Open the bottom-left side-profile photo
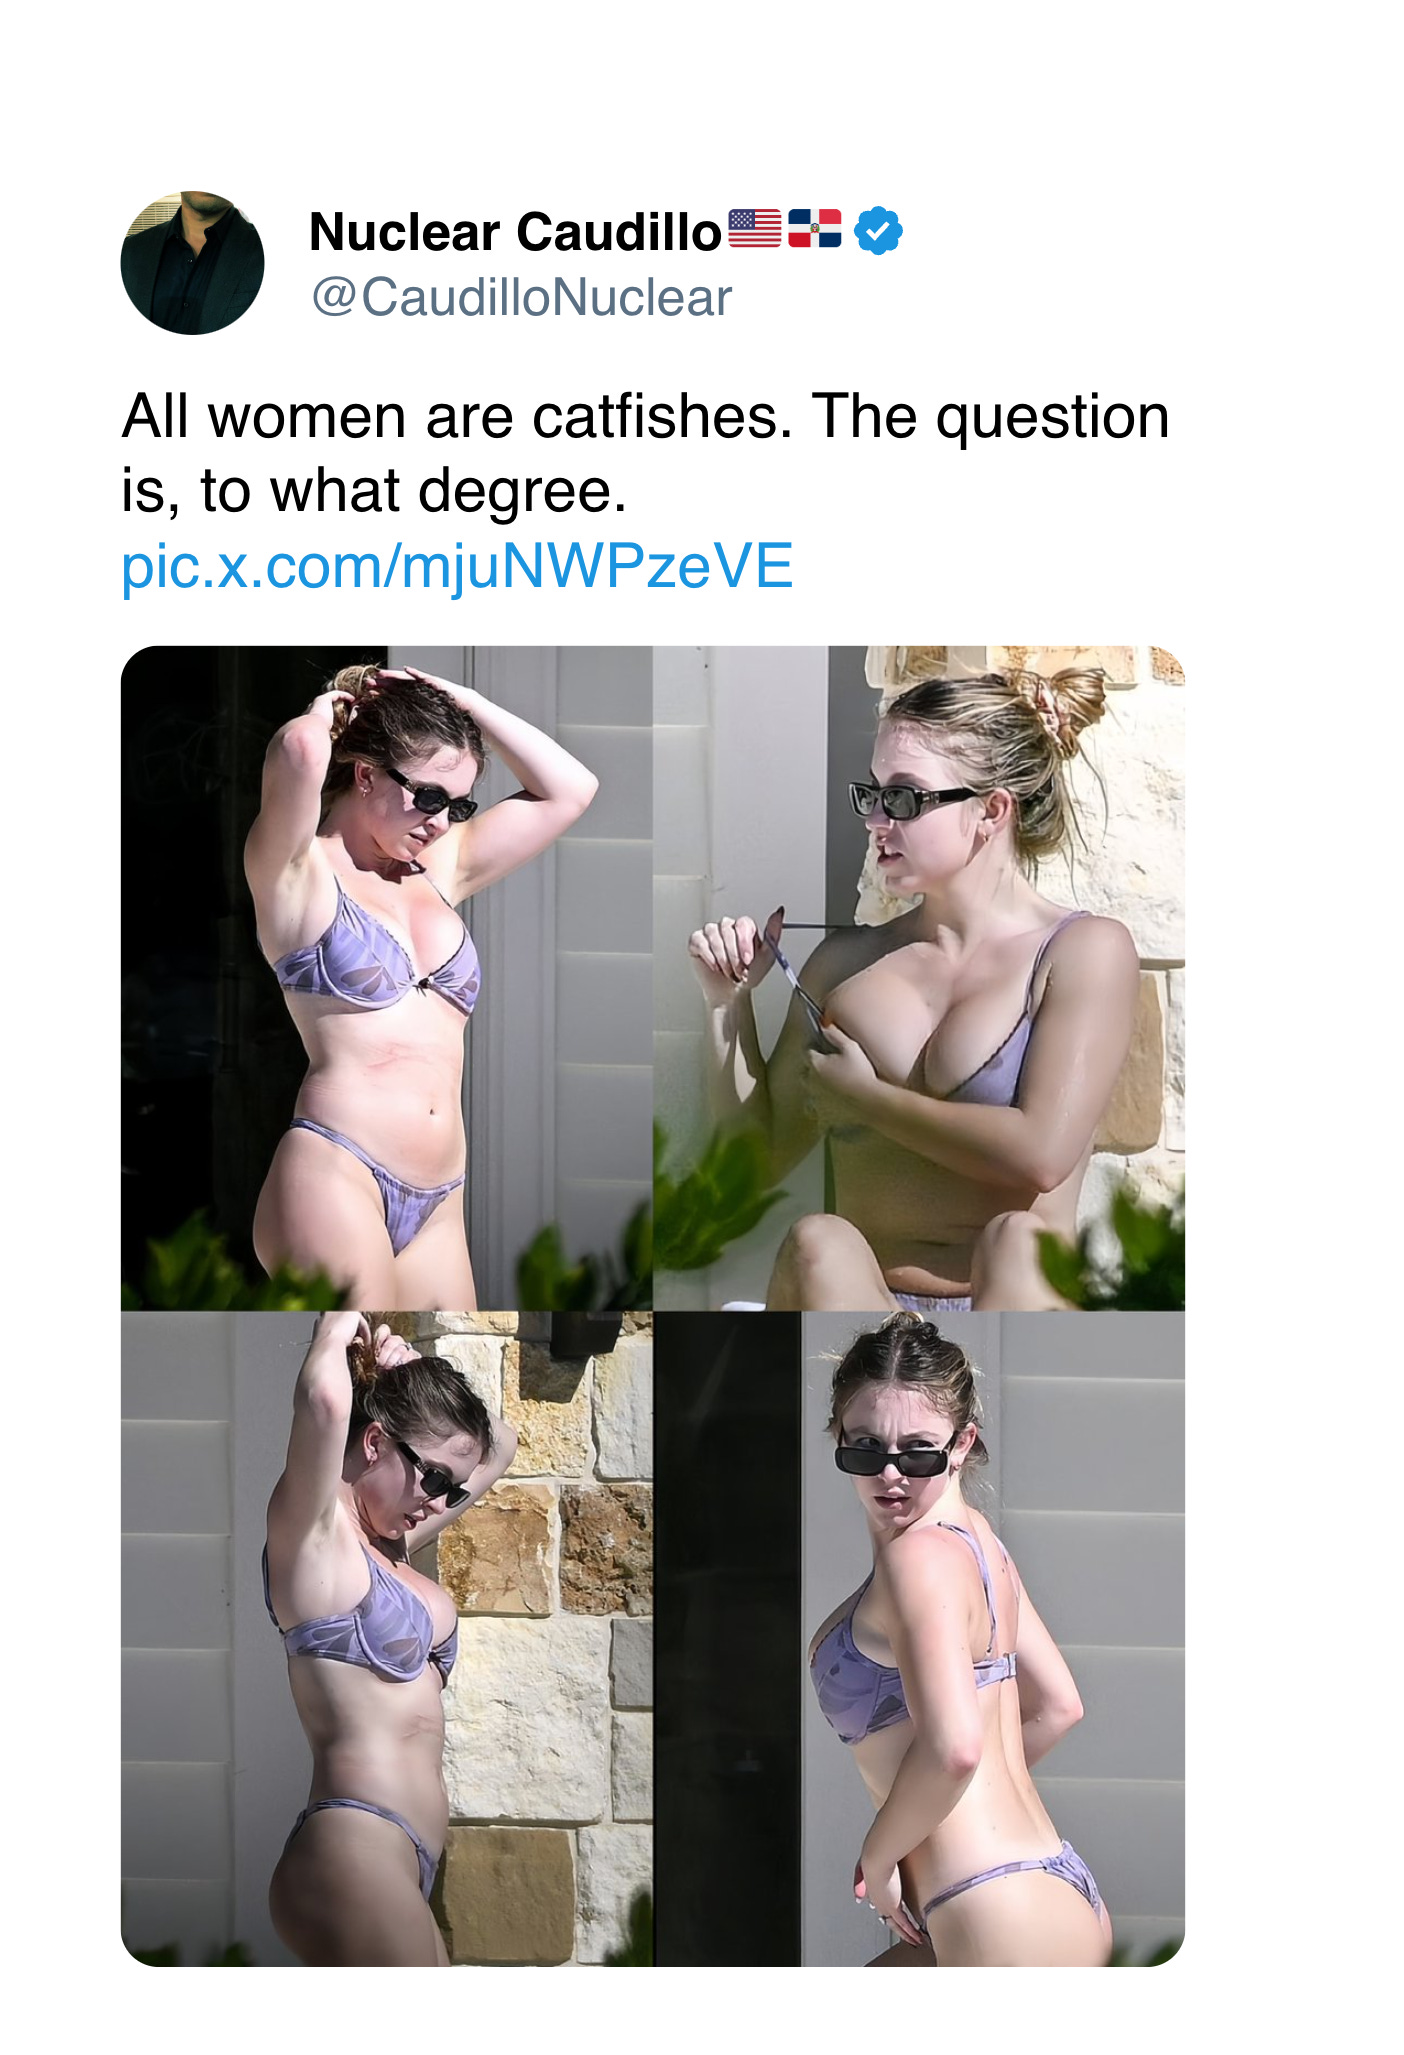This screenshot has width=1404, height=2055. pyautogui.click(x=386, y=1639)
